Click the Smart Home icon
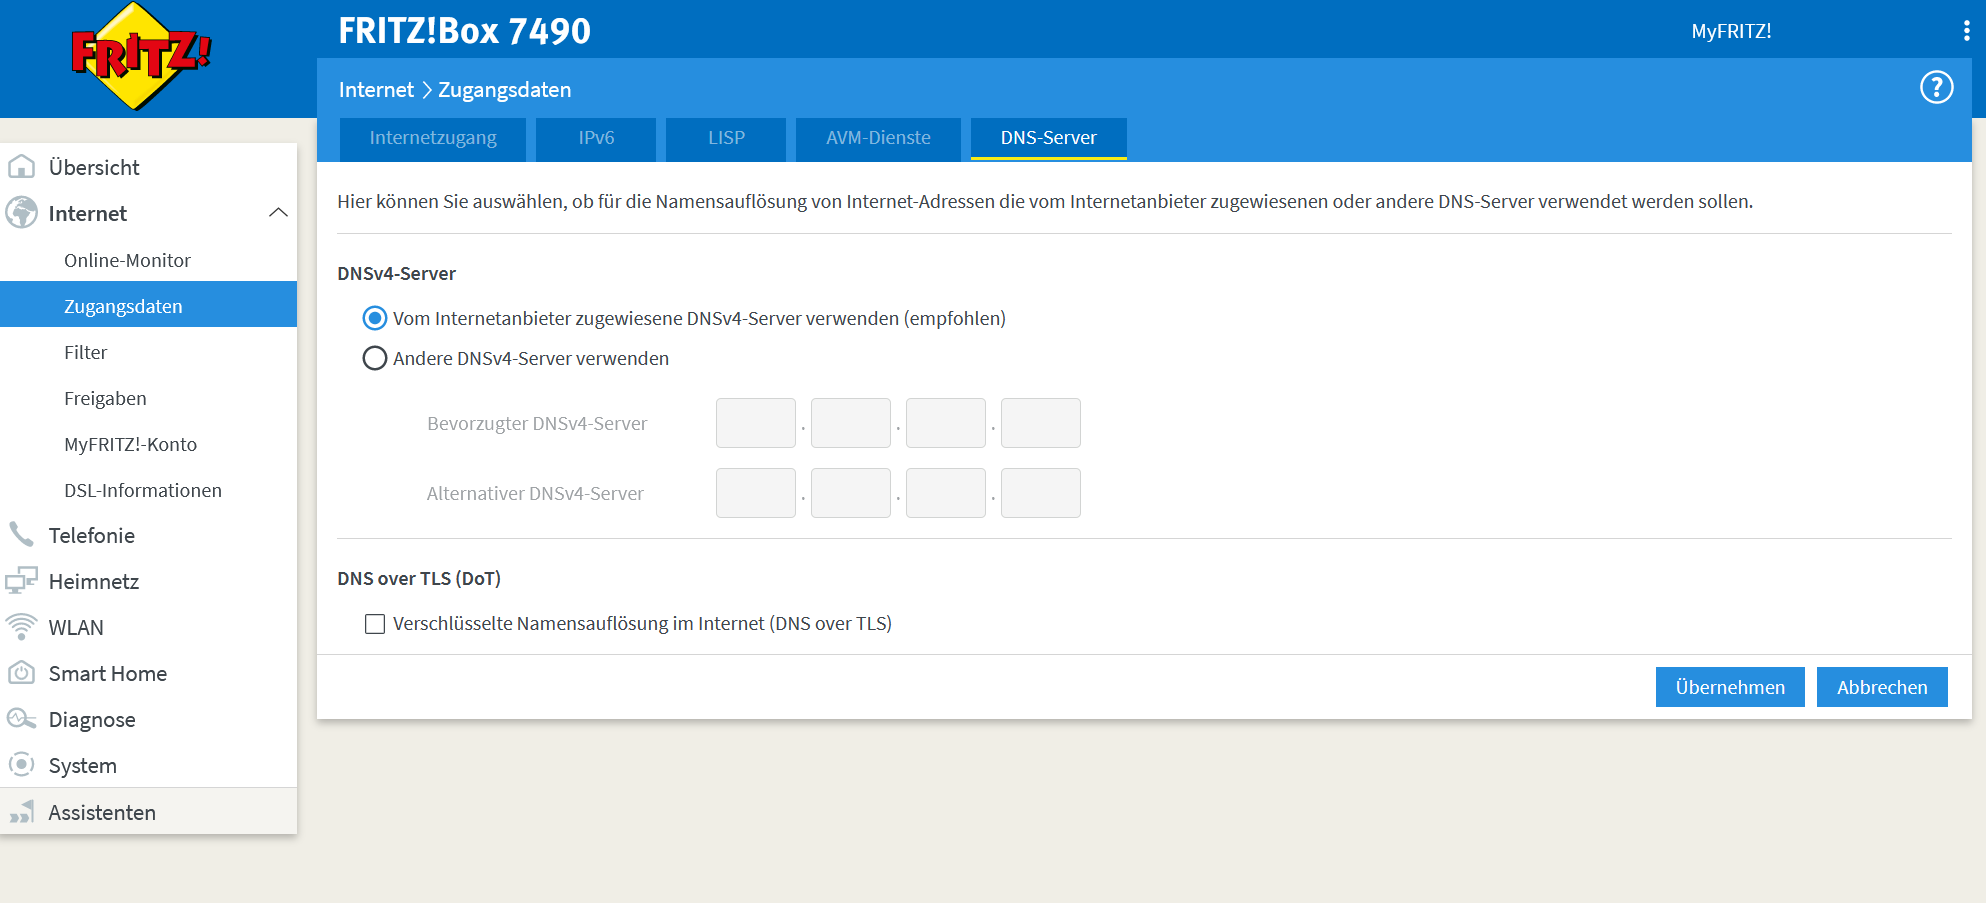The image size is (1986, 903). tap(21, 673)
